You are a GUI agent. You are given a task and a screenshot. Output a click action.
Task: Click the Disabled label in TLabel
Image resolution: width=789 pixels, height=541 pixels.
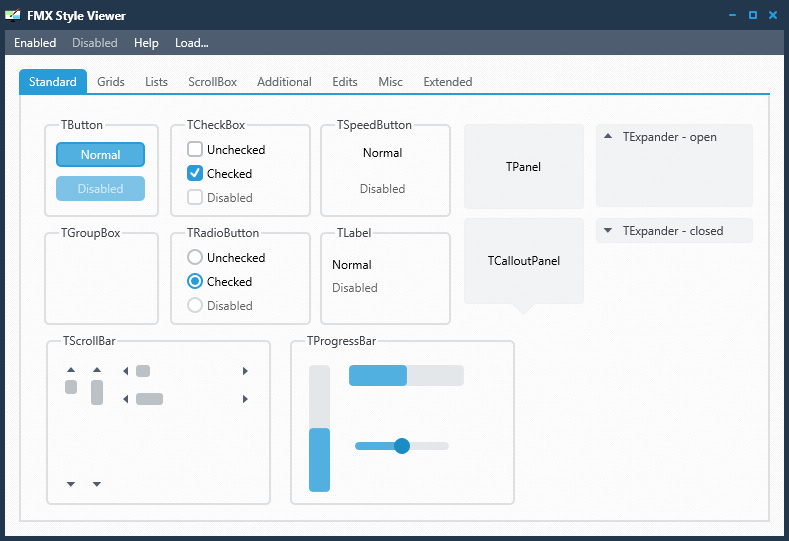[x=355, y=288]
